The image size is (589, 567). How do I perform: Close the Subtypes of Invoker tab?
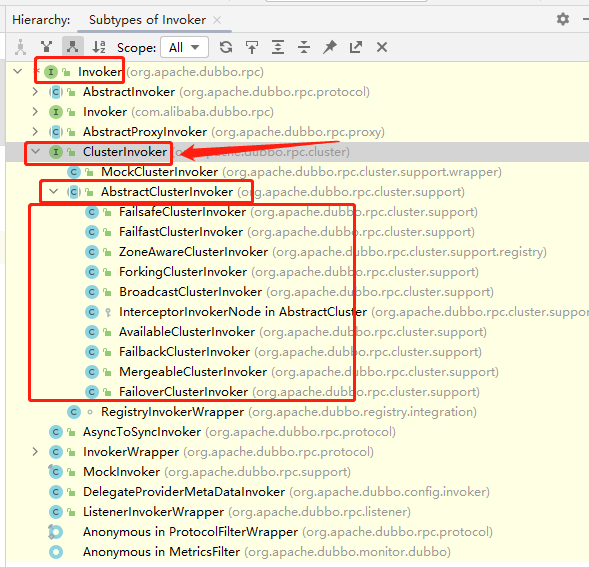[217, 20]
